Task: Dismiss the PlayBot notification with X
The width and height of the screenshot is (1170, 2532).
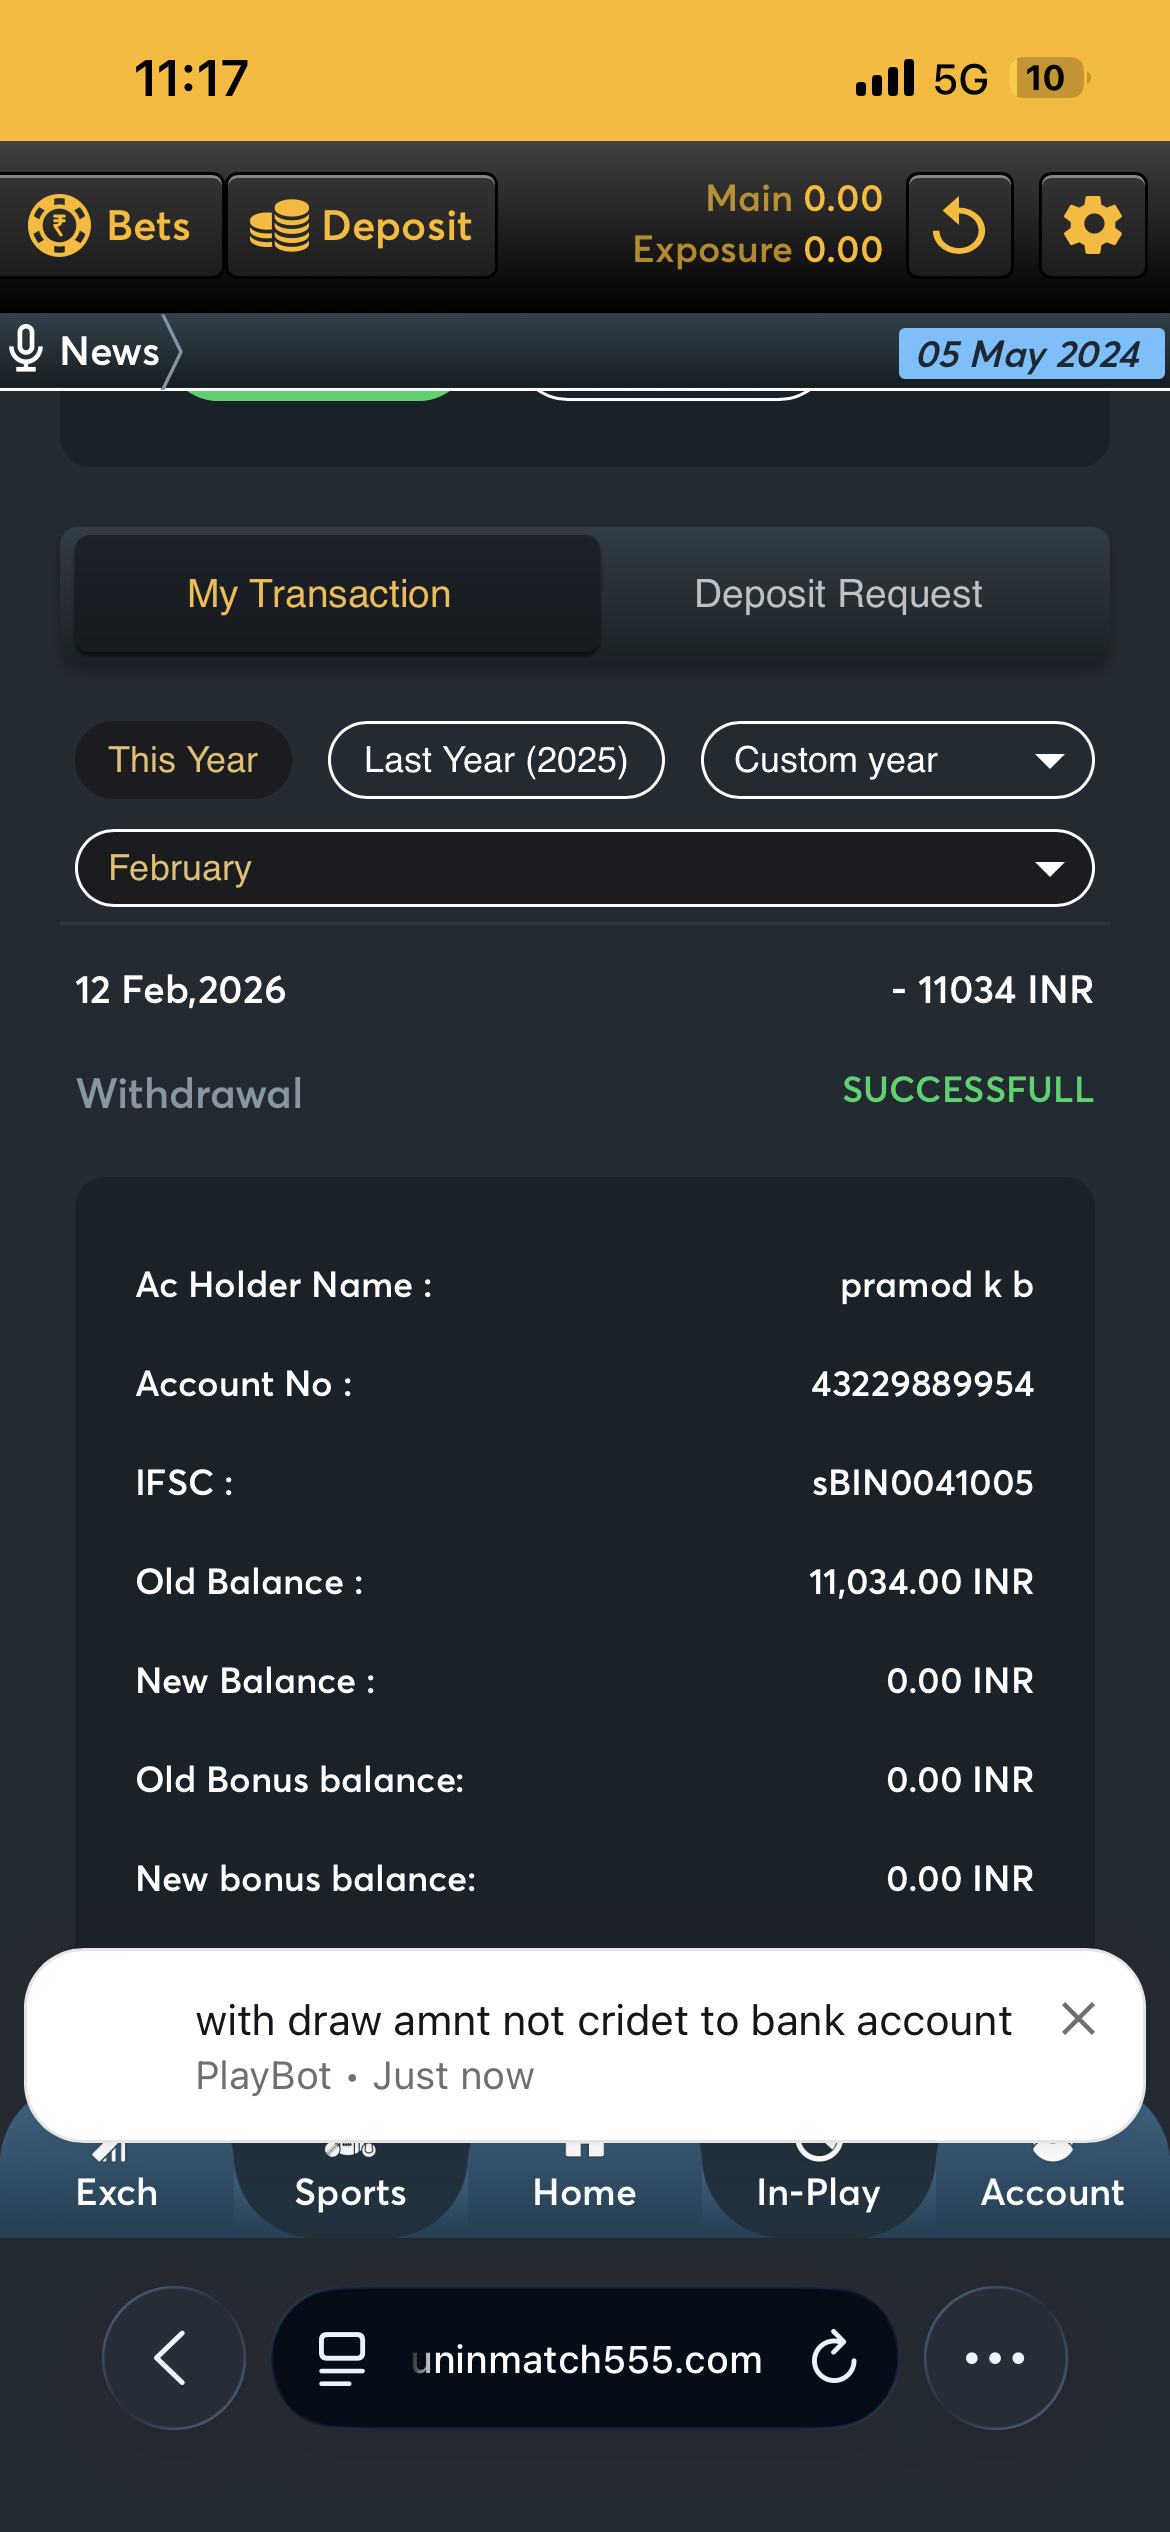Action: [1078, 2019]
